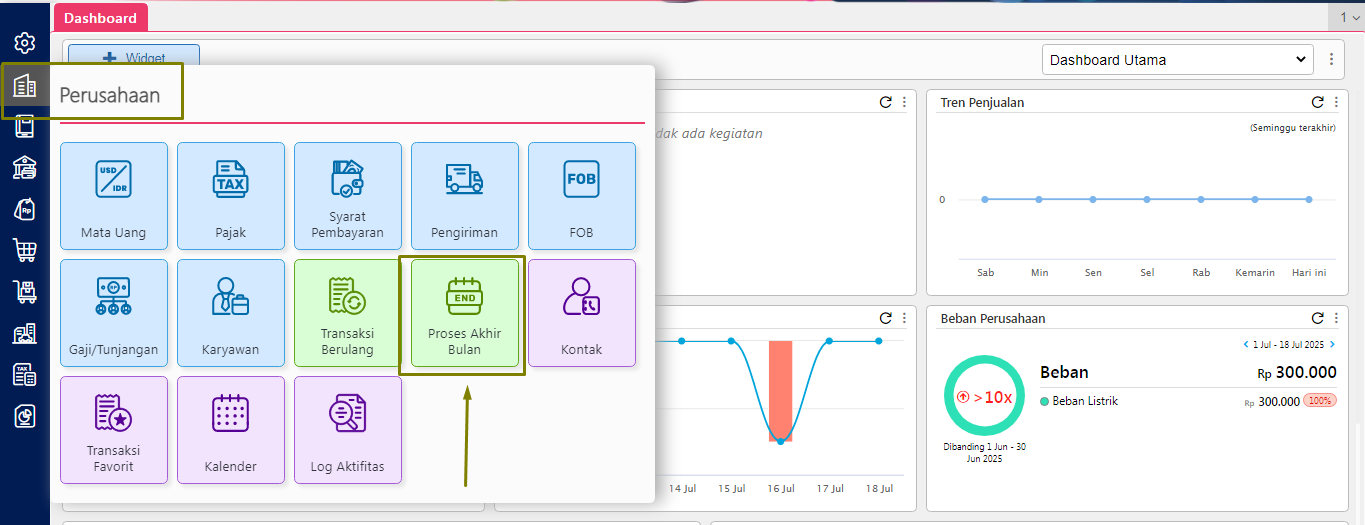Refresh the Tren Penjualan widget

[x=1317, y=102]
